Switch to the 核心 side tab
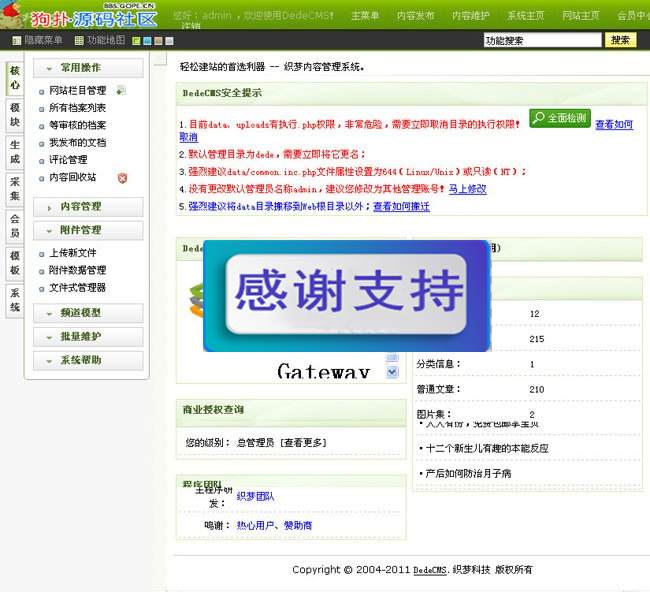The width and height of the screenshot is (650, 592). pyautogui.click(x=15, y=78)
